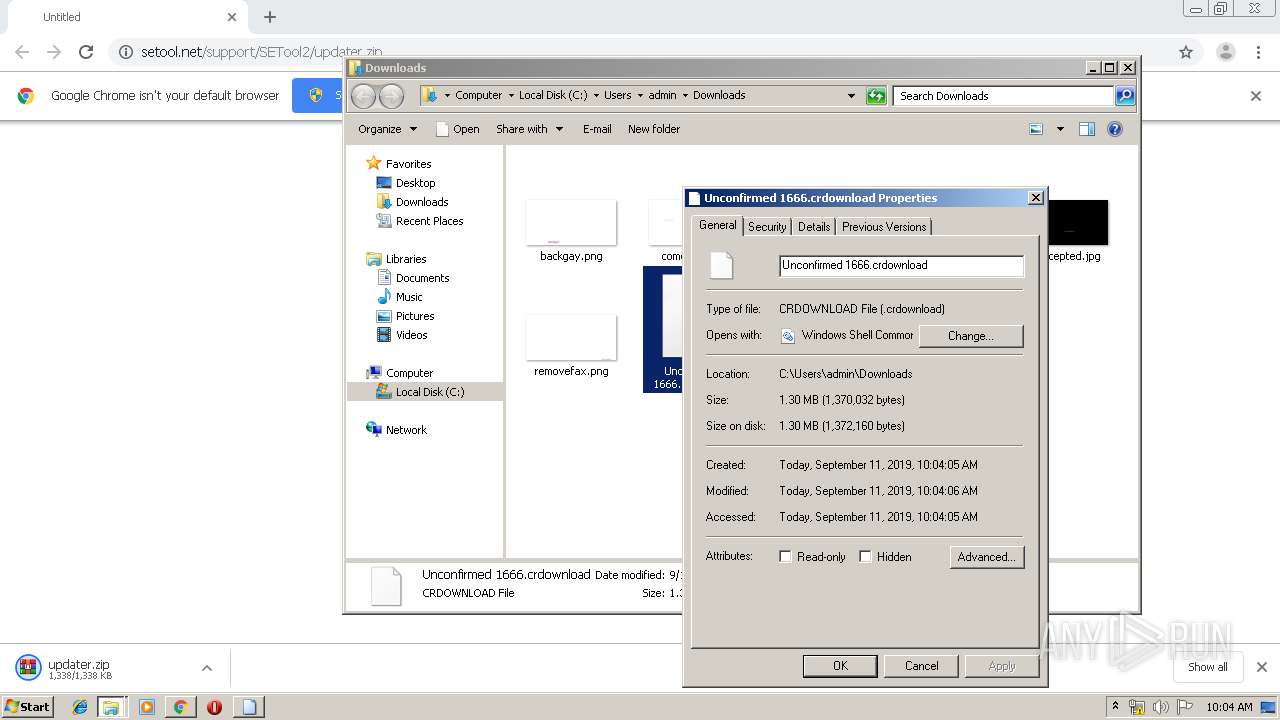This screenshot has height=720, width=1280.
Task: Select removefax.png file thumbnail
Action: [x=571, y=346]
